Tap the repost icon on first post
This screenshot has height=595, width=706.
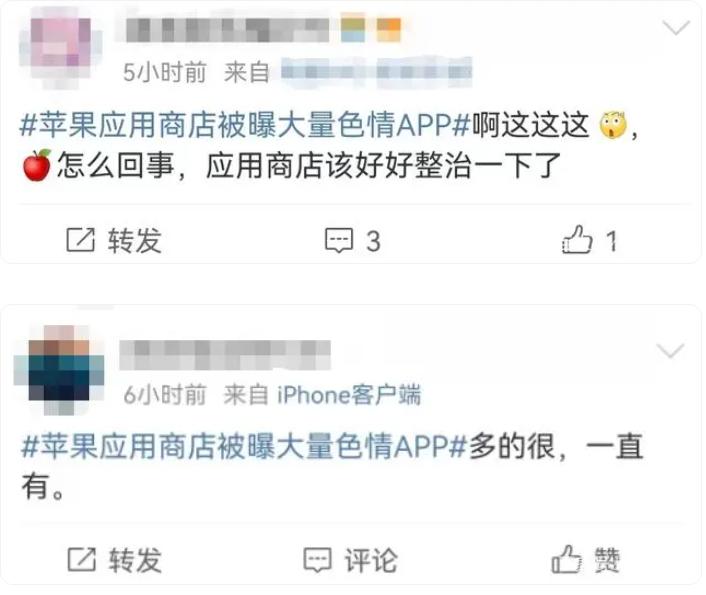pyautogui.click(x=81, y=240)
